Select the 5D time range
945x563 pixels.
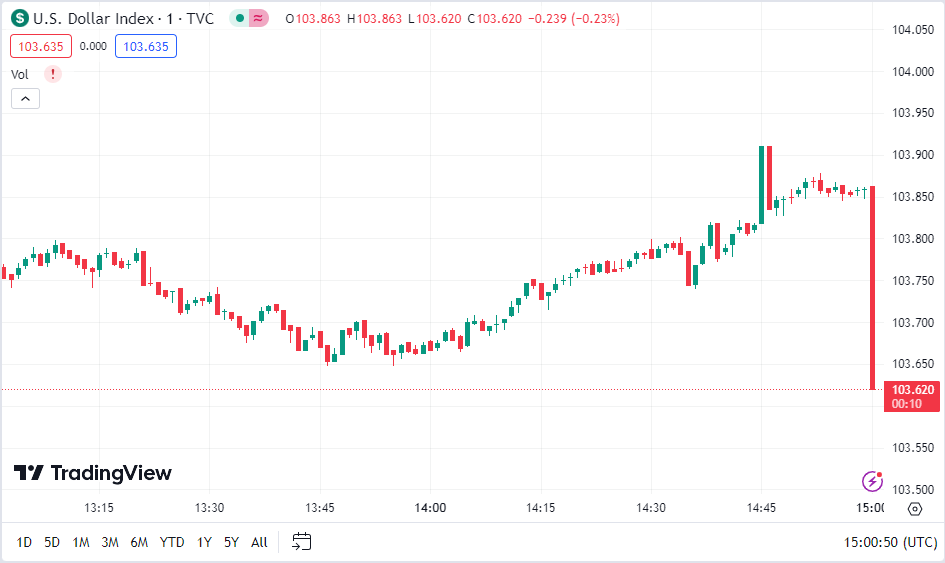[x=52, y=542]
